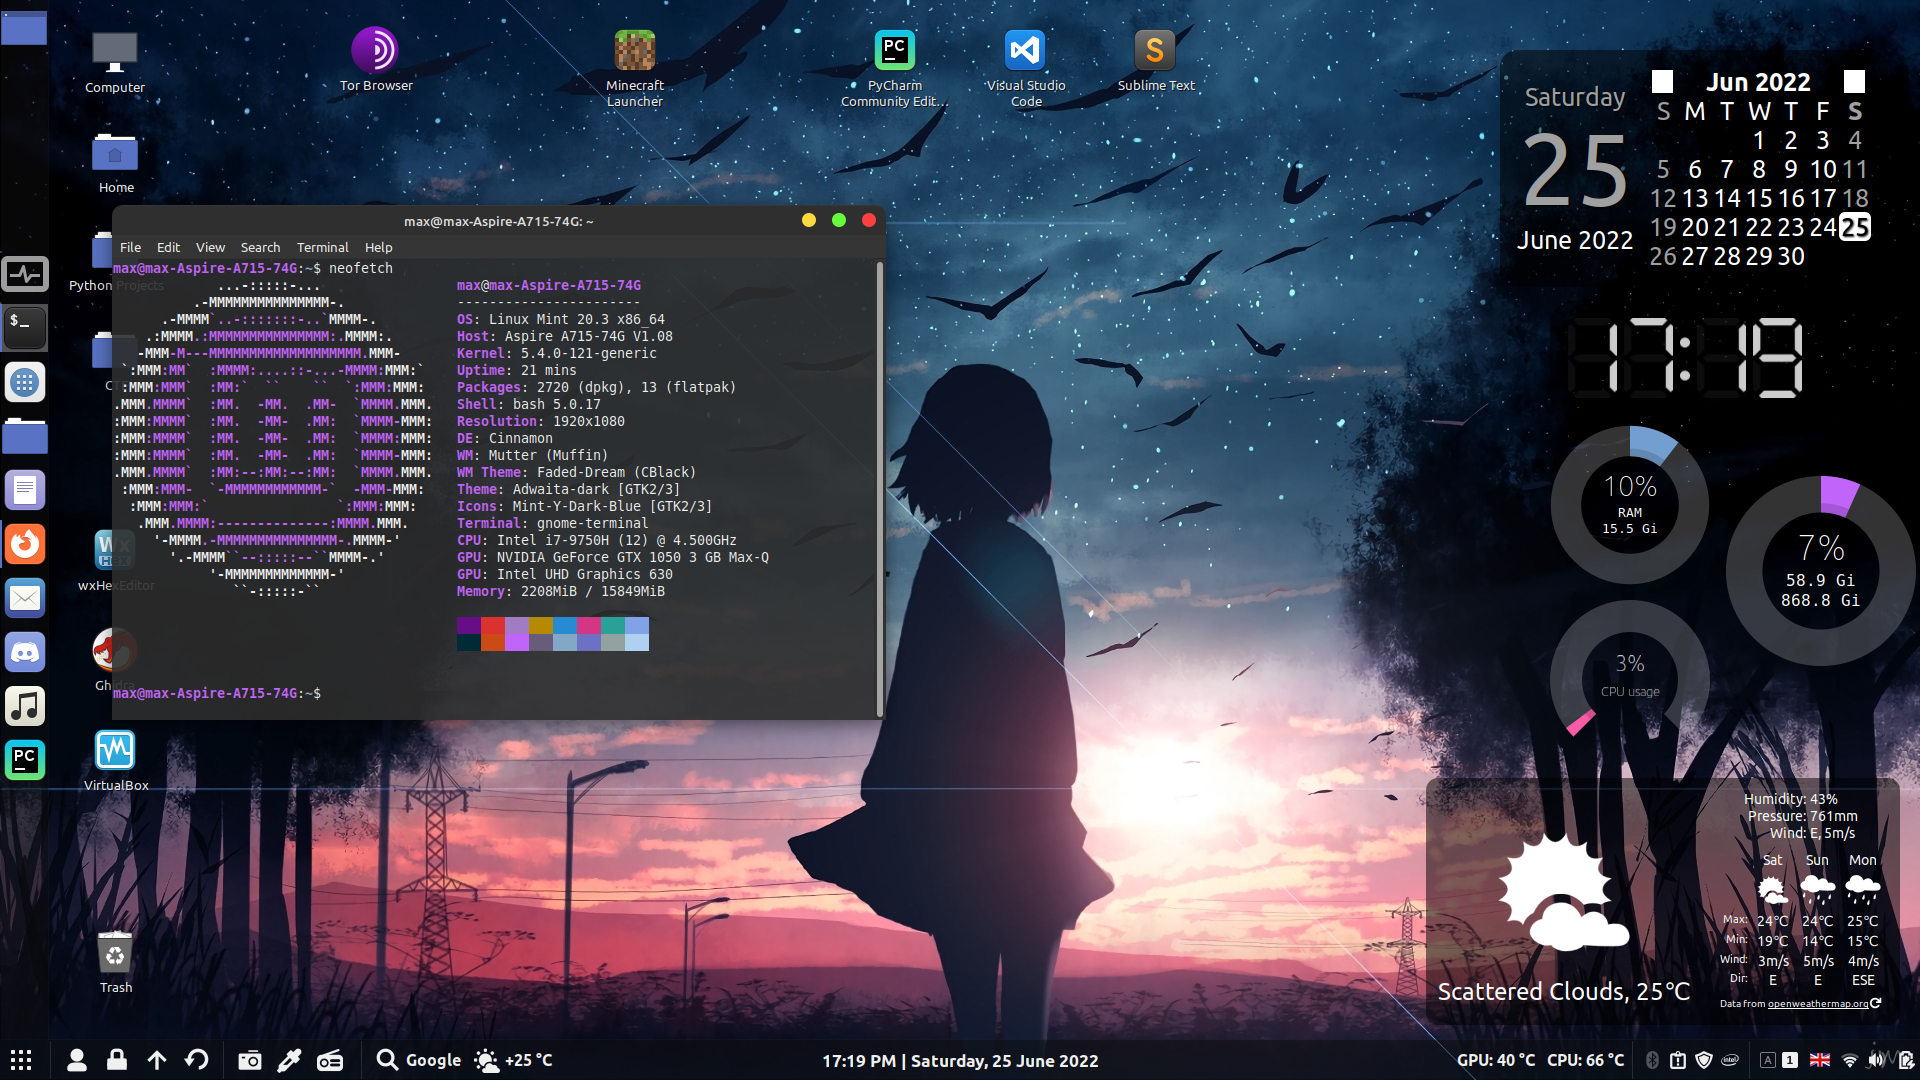The width and height of the screenshot is (1920, 1080).
Task: Go to previous month in calendar widget
Action: point(1662,81)
